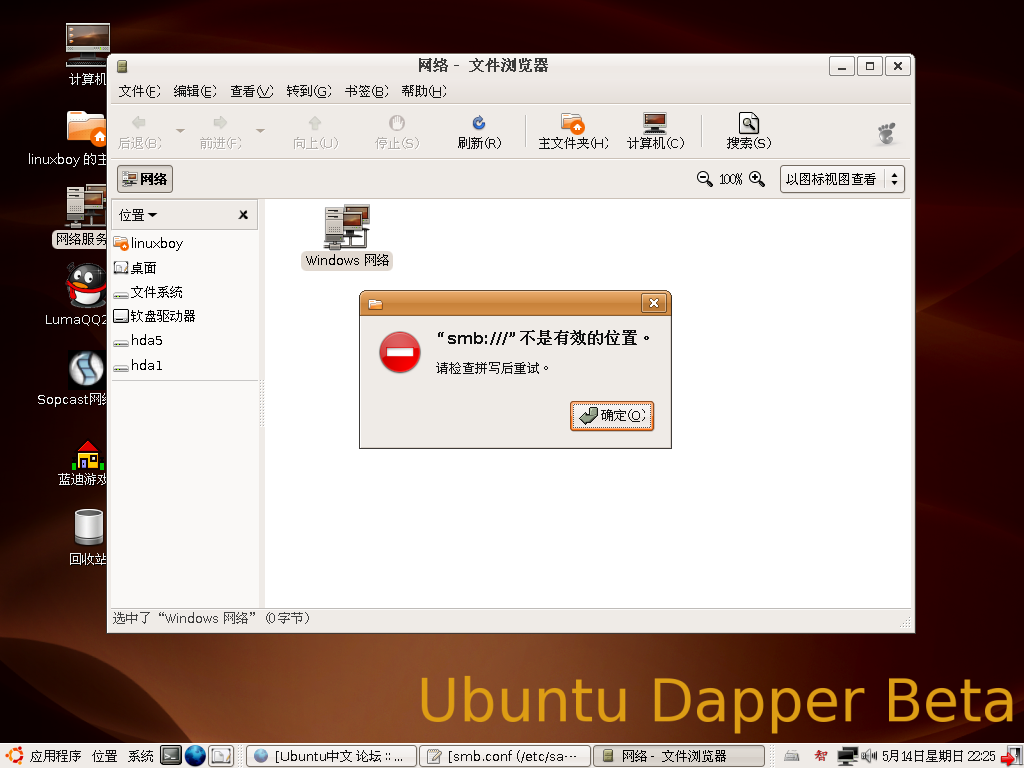The width and height of the screenshot is (1024, 768).
Task: Click the Sopcast desktop icon
Action: point(87,368)
